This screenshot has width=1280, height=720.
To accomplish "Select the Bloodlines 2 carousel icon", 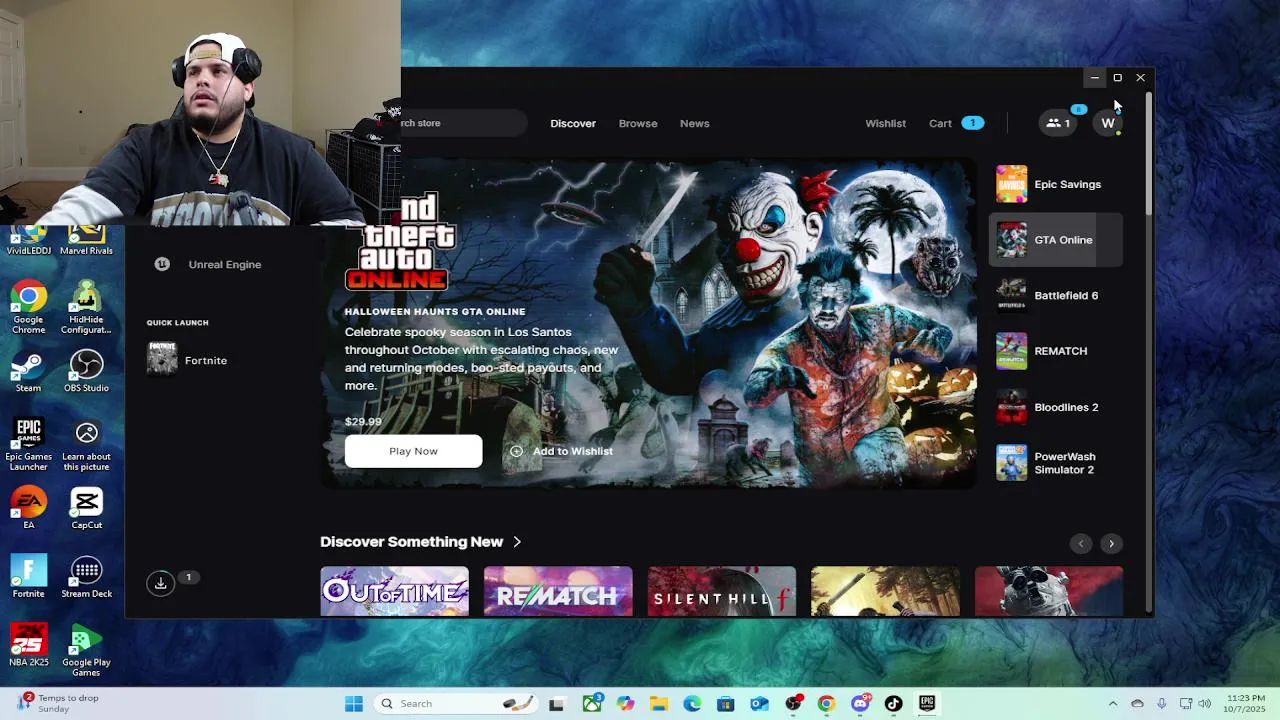I will tap(1011, 407).
